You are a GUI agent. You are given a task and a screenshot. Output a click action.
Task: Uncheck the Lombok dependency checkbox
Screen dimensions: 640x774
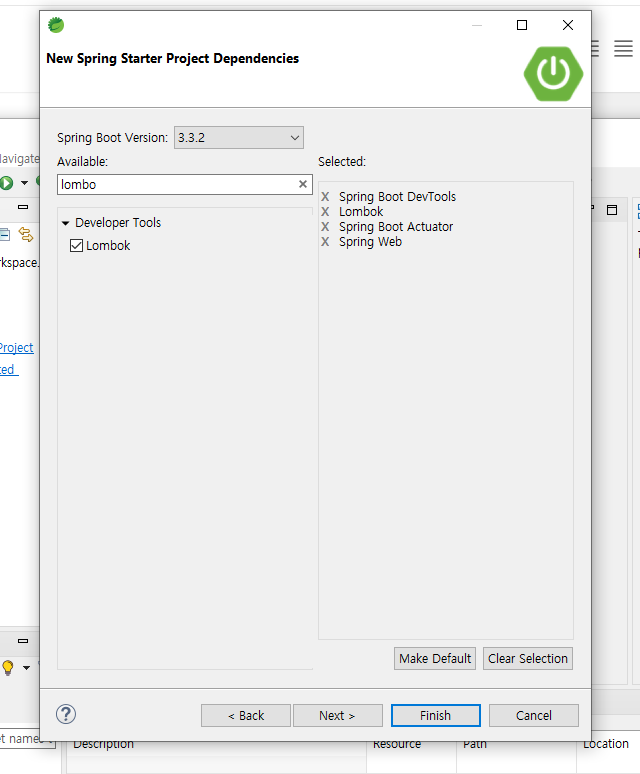(76, 245)
